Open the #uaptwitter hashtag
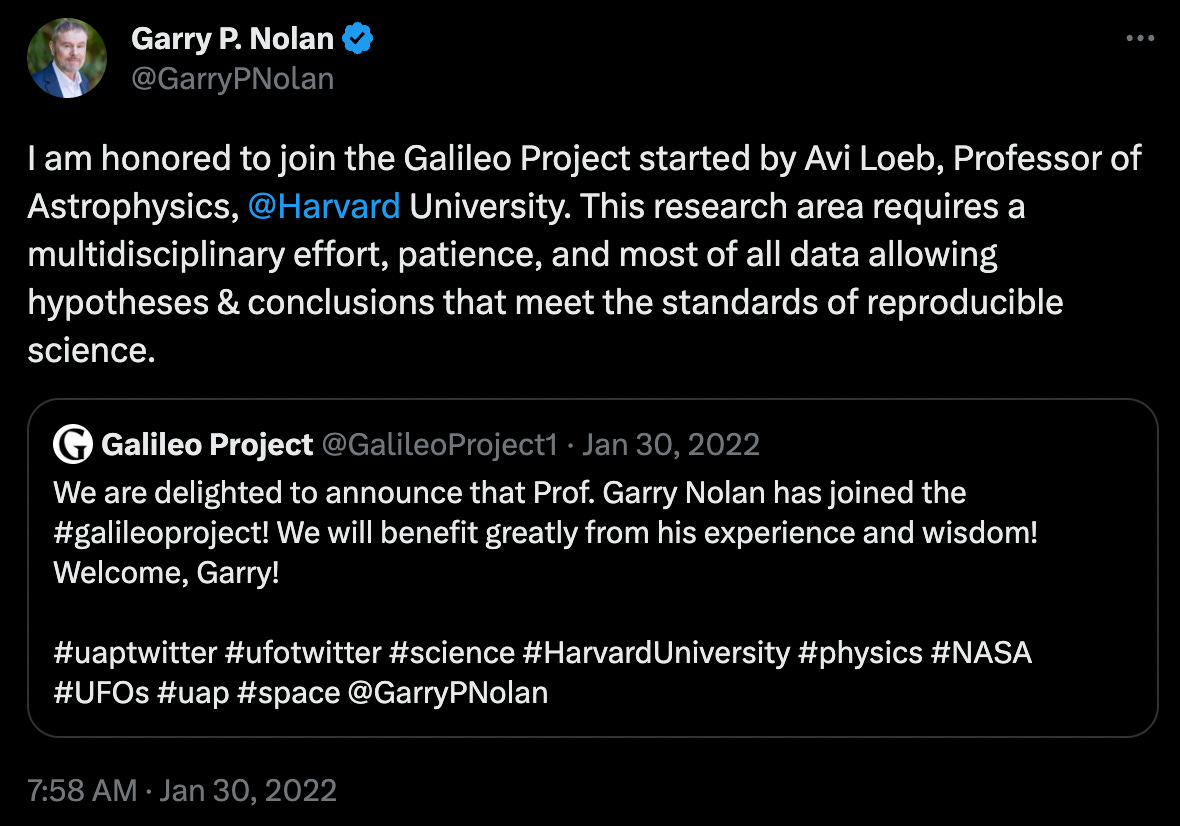This screenshot has height=826, width=1180. [135, 653]
